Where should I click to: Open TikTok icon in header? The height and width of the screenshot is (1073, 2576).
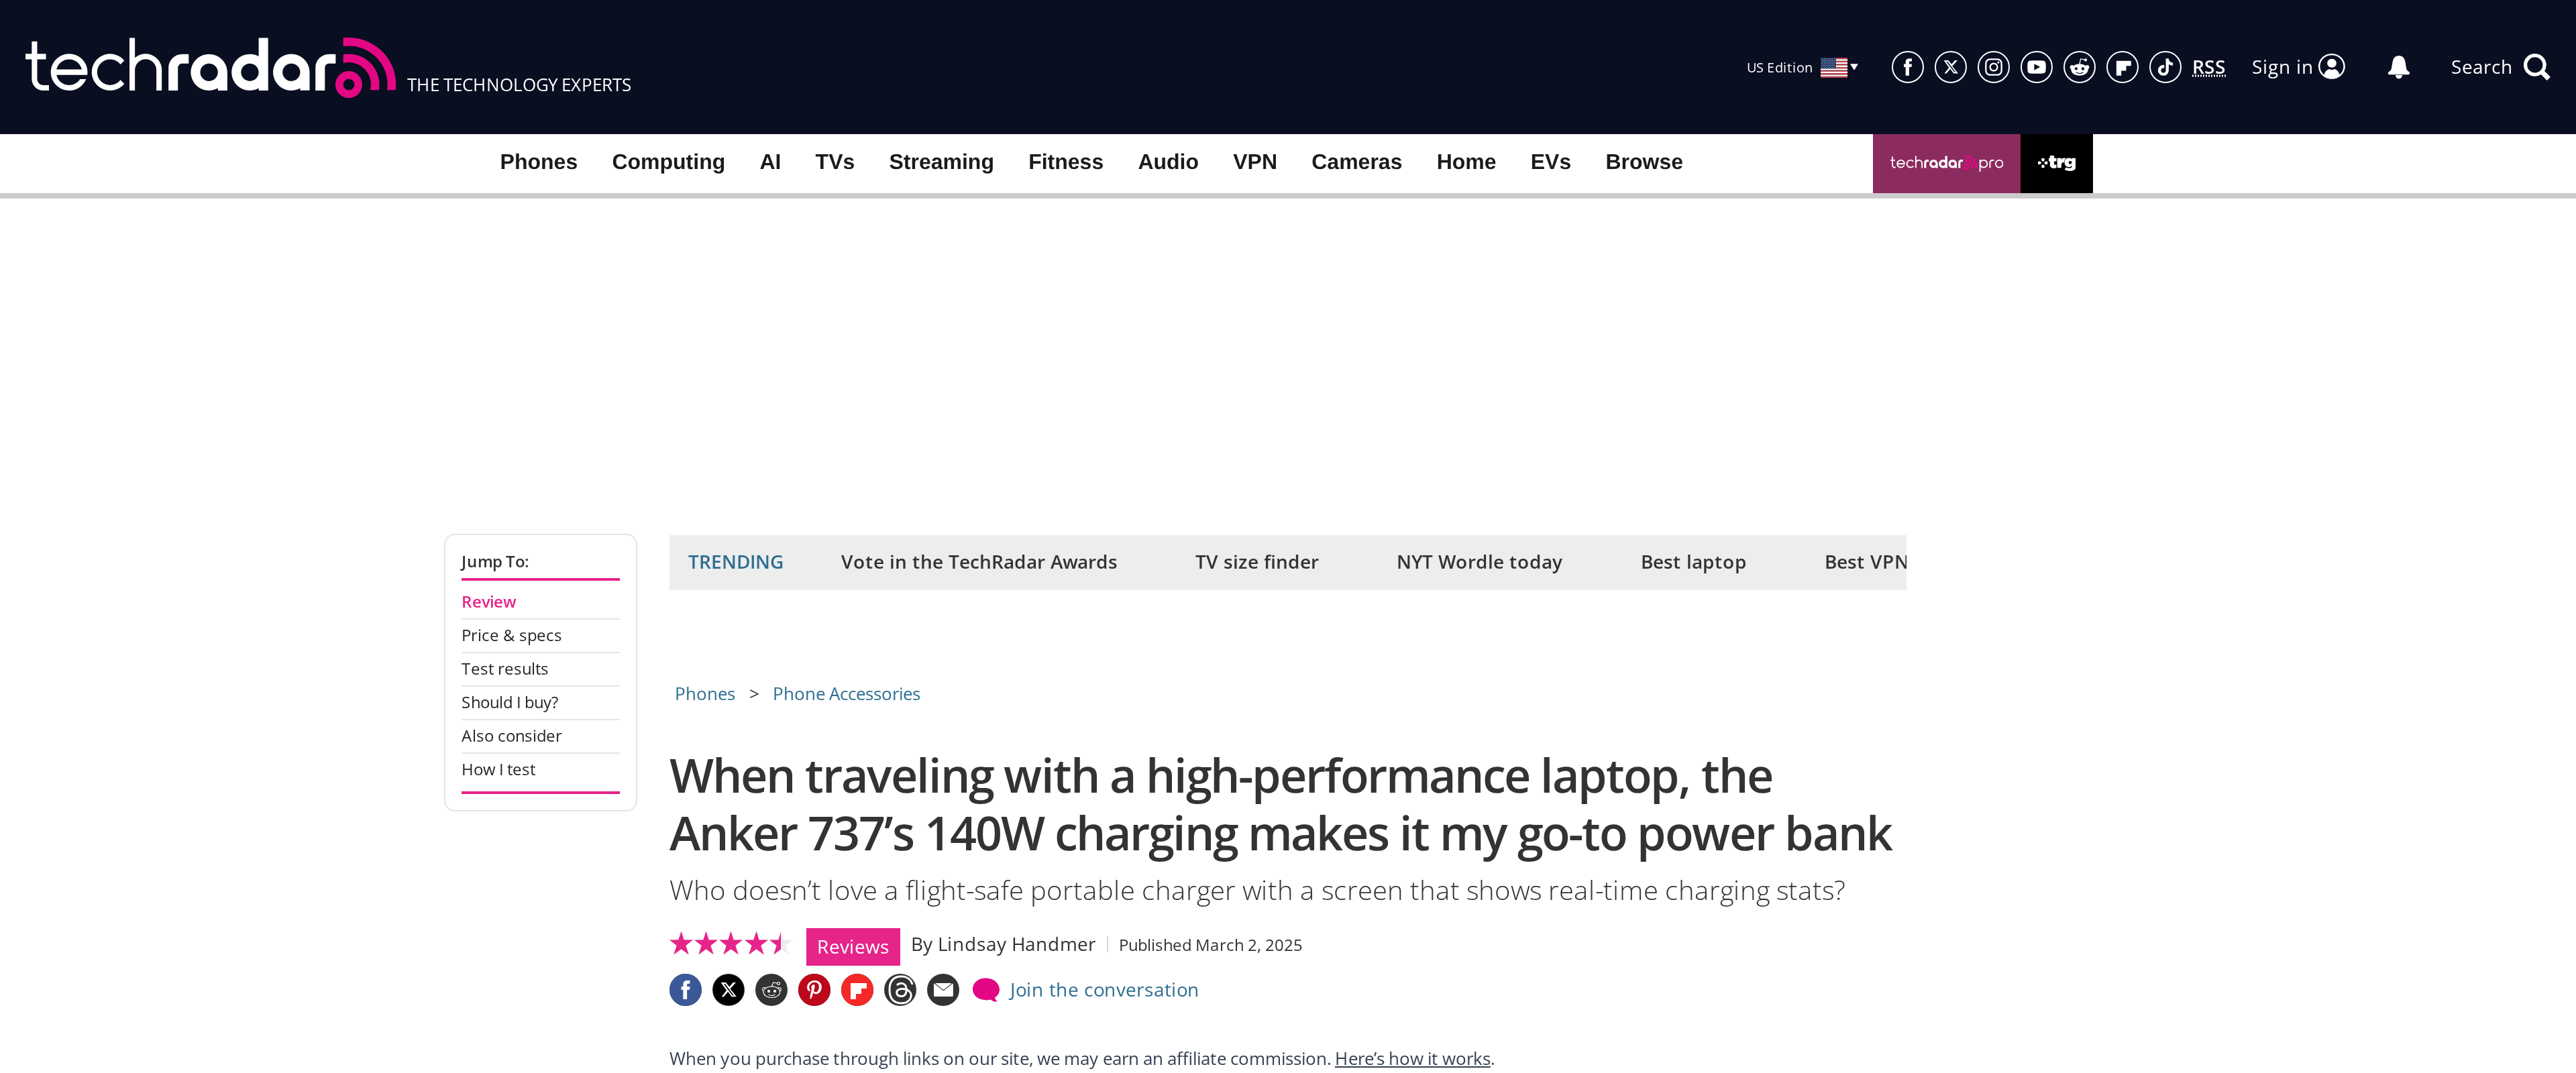2165,67
